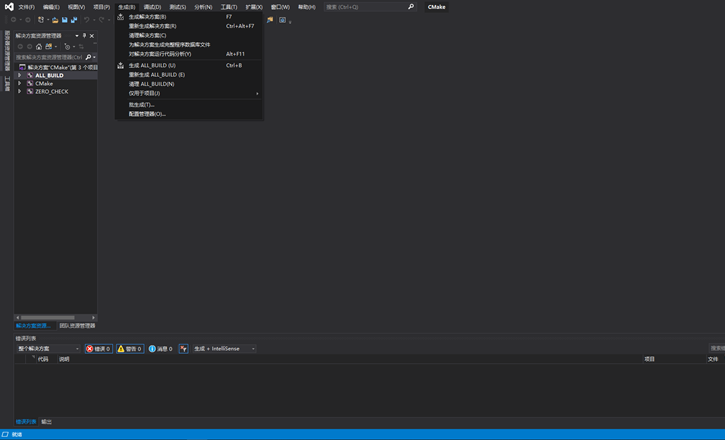Click the open file folder icon

[55, 20]
